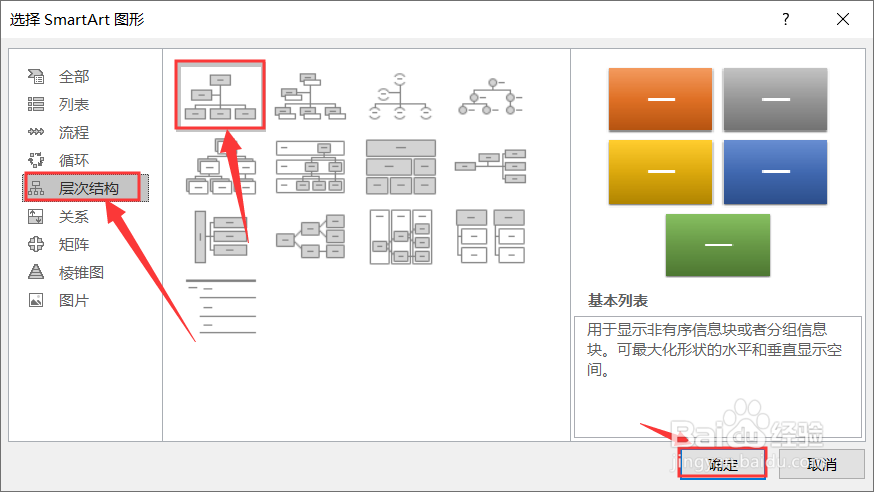Click the 图片 picture icon
The width and height of the screenshot is (874, 492).
tap(36, 300)
